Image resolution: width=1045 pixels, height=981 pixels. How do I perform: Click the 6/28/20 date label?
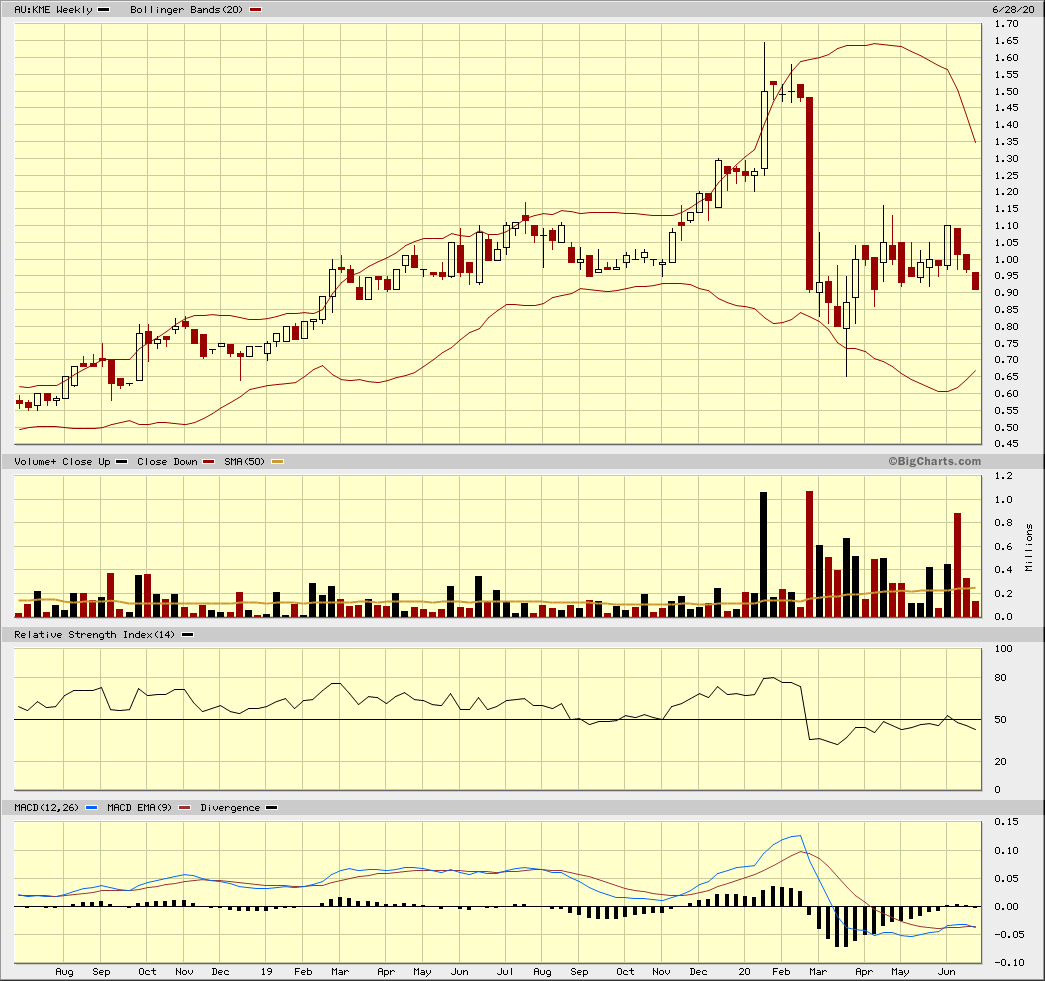pyautogui.click(x=1012, y=9)
